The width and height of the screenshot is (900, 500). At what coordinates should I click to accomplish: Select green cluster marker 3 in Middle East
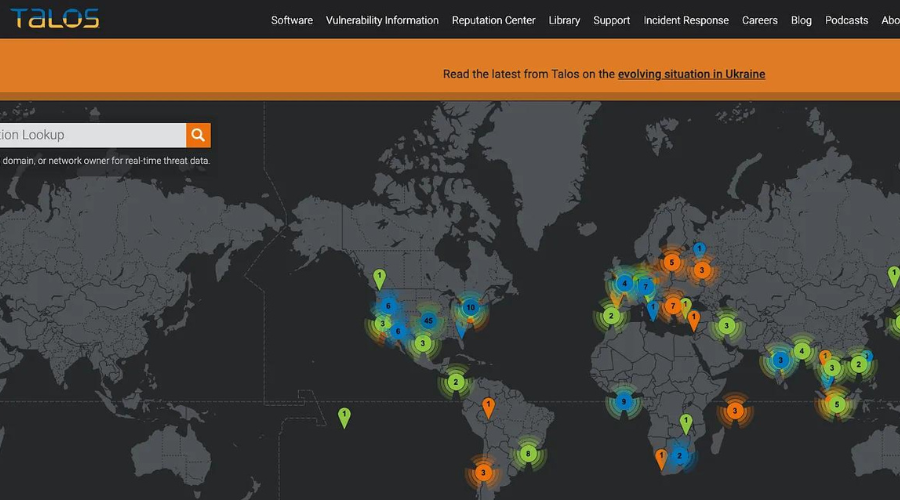click(727, 326)
